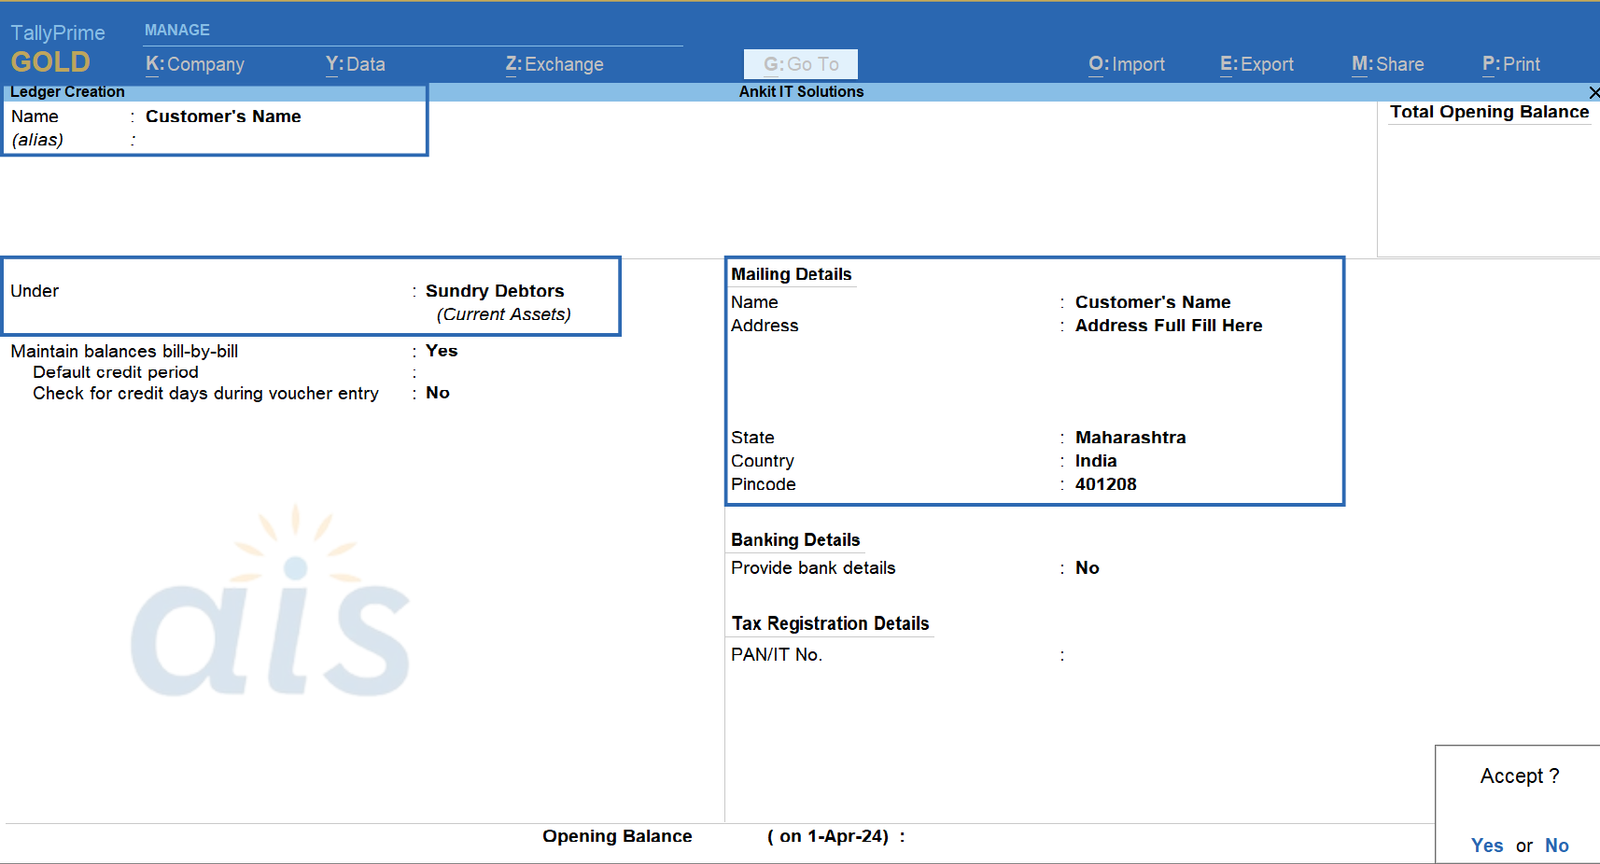
Task: Toggle Maintain balances bill-by-bill value
Action: [441, 351]
